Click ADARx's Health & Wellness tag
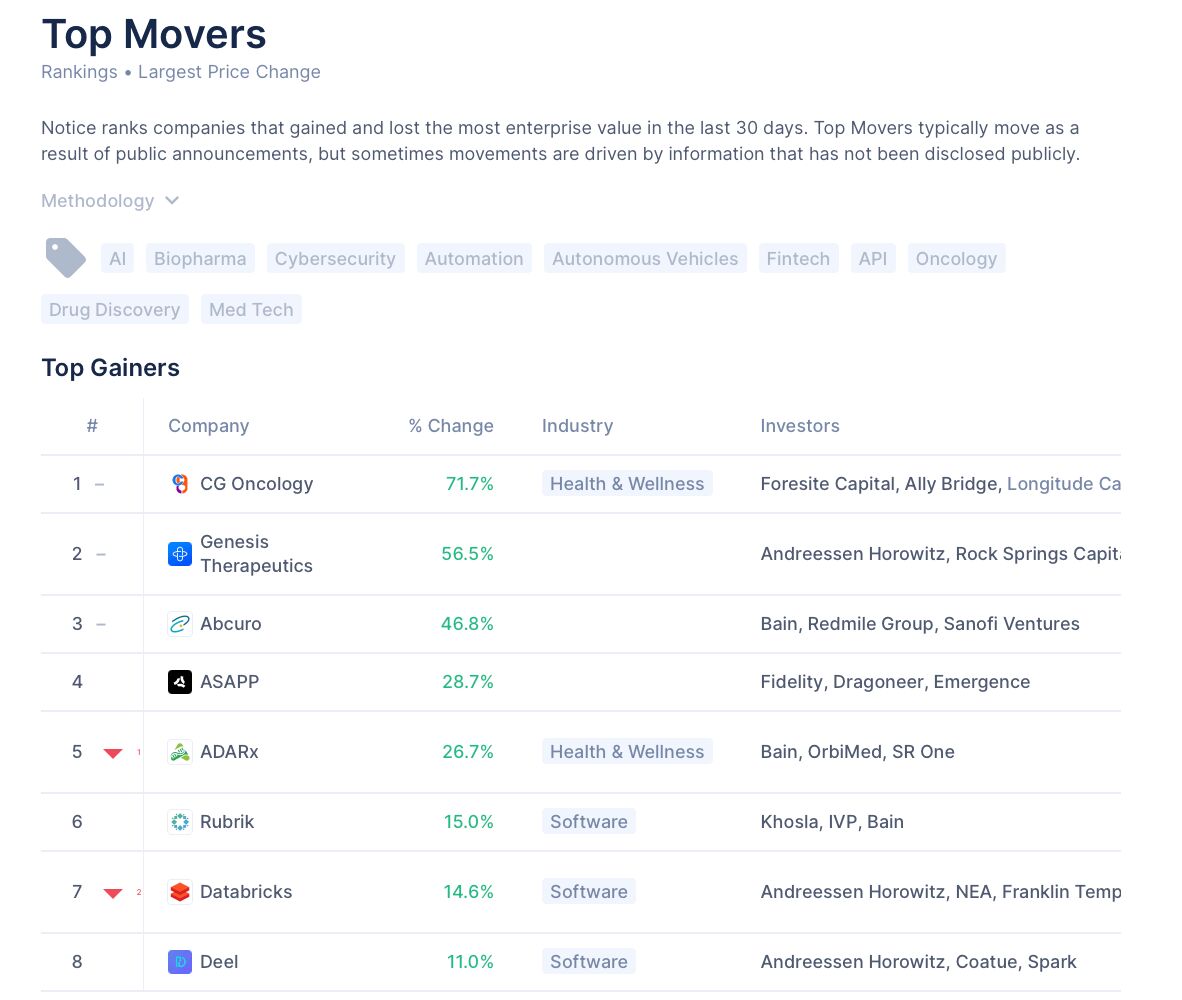This screenshot has height=1000, width=1182. pyautogui.click(x=627, y=752)
